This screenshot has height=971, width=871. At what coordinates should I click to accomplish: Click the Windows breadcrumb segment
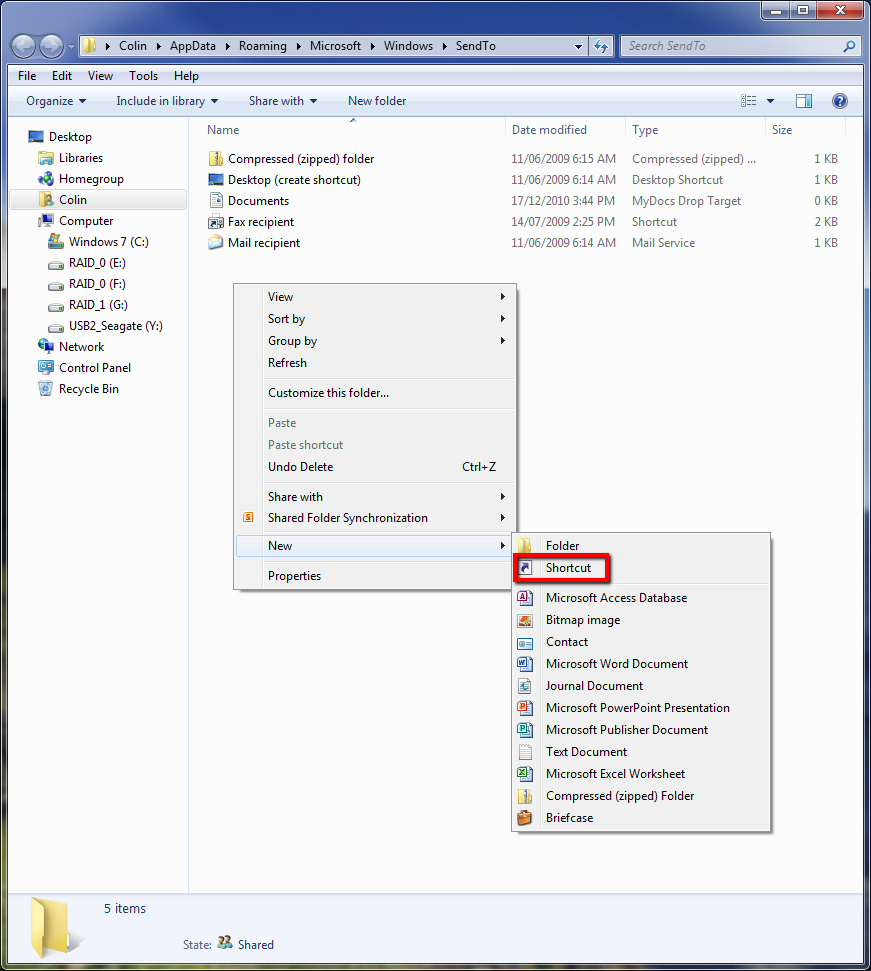[409, 46]
